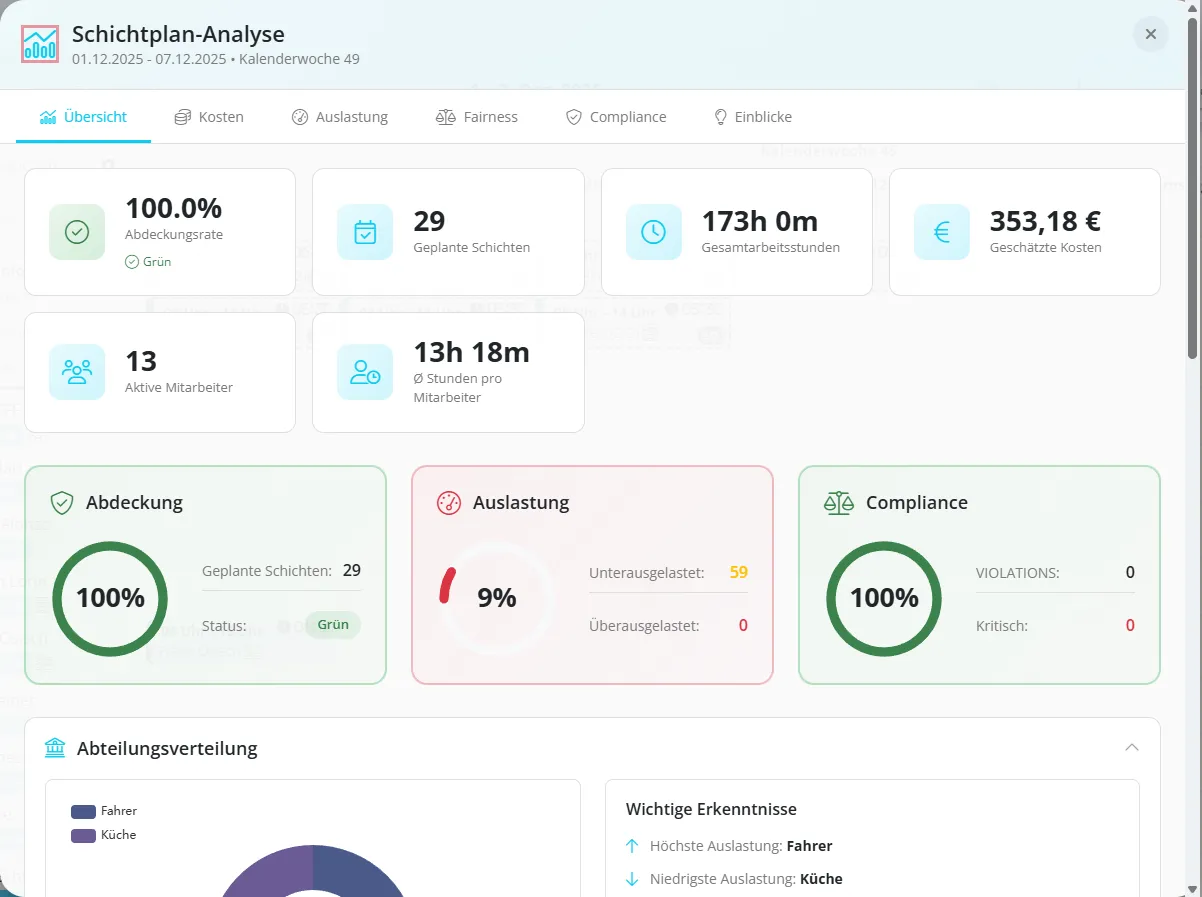Click the Abteilungsverteilung building icon
The image size is (1202, 897).
[55, 747]
